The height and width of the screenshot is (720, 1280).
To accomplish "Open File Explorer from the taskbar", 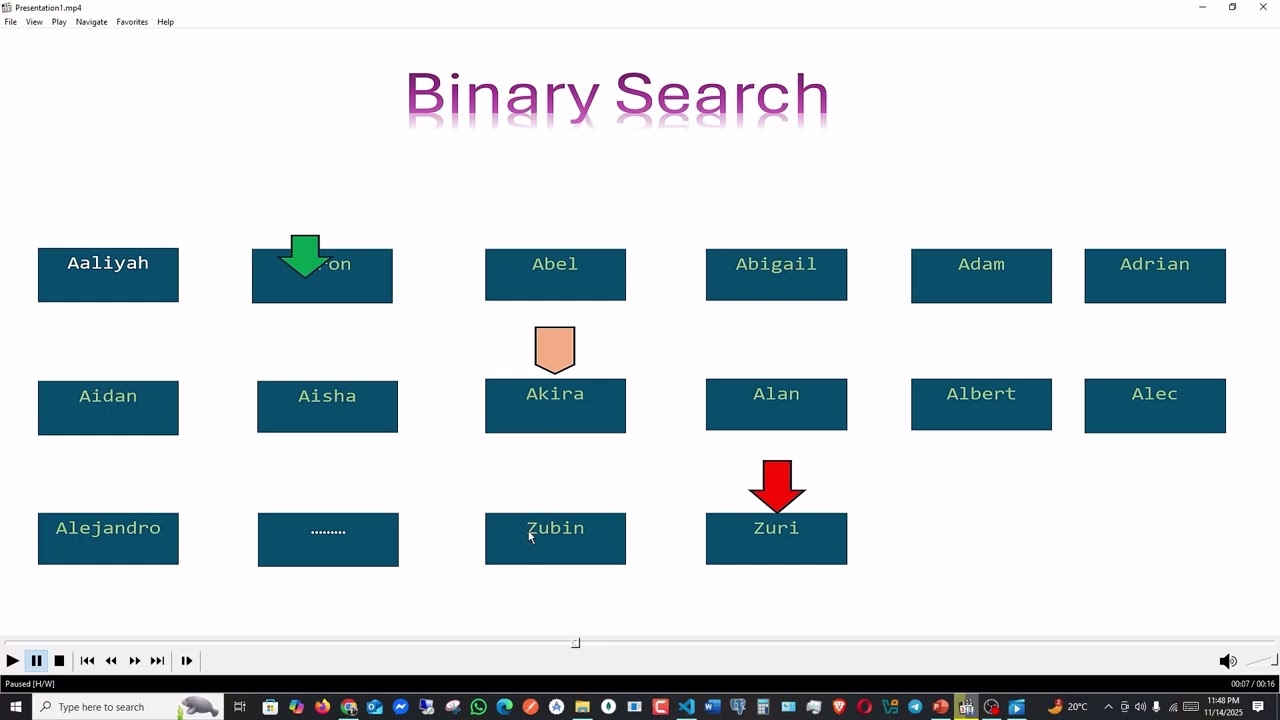I will [x=582, y=707].
